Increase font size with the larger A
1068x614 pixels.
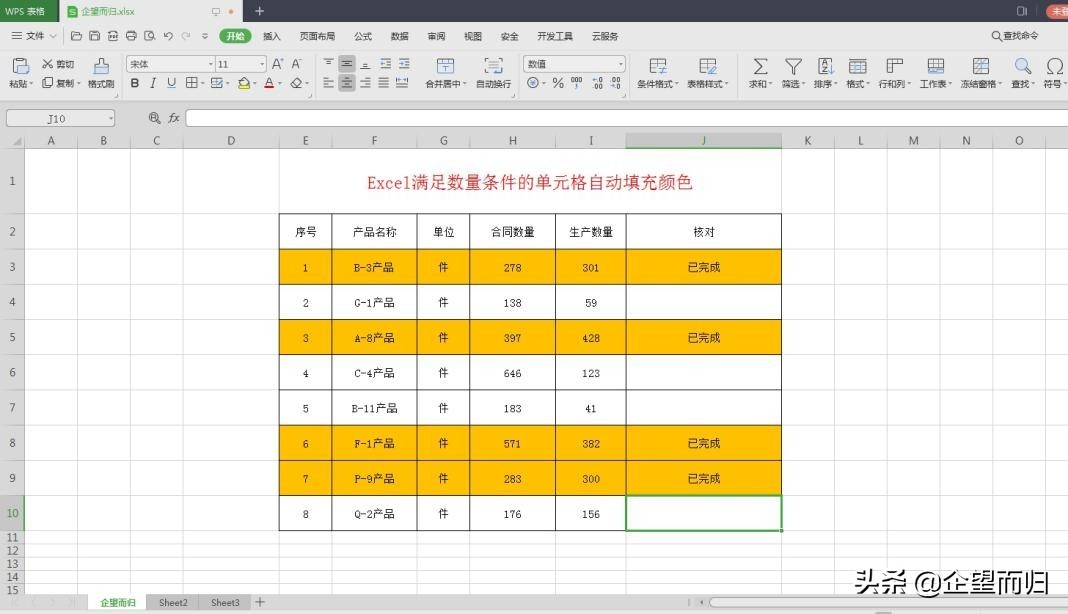click(277, 64)
